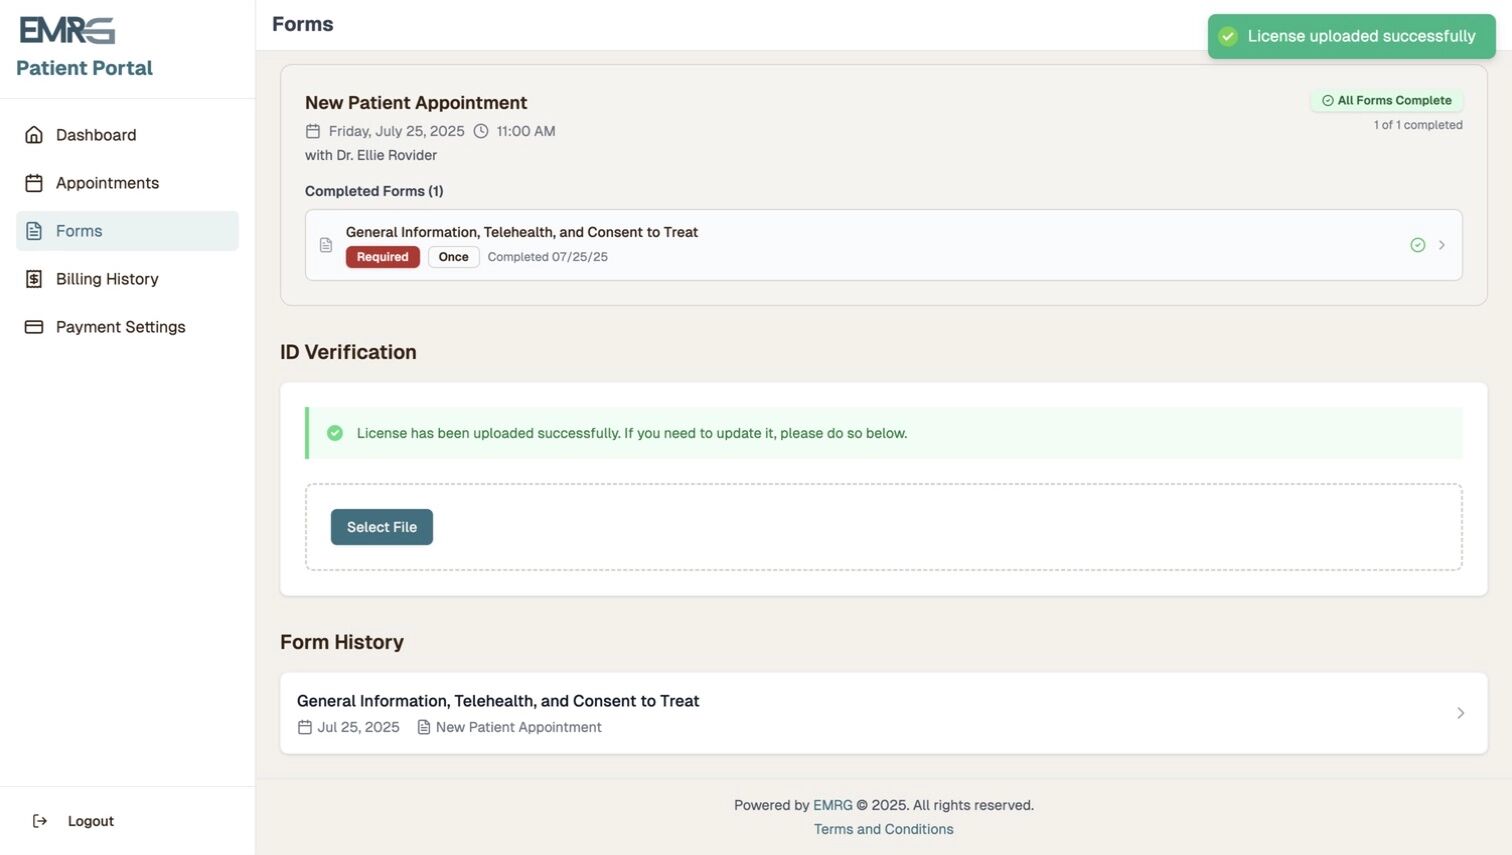Click the green checkmark on the completed form row
Viewport: 1512px width, 855px height.
point(1418,244)
